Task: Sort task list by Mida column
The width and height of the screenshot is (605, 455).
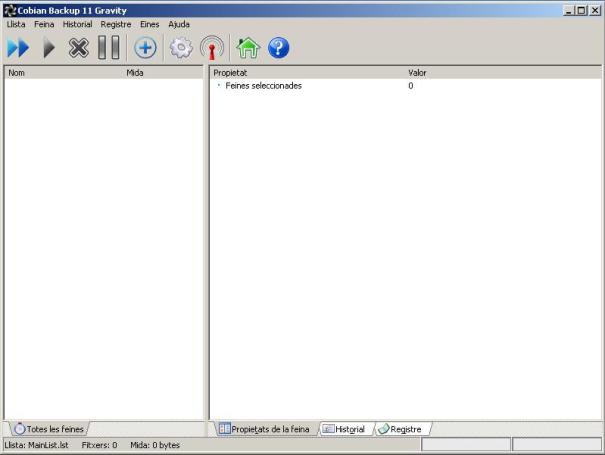Action: click(x=164, y=73)
